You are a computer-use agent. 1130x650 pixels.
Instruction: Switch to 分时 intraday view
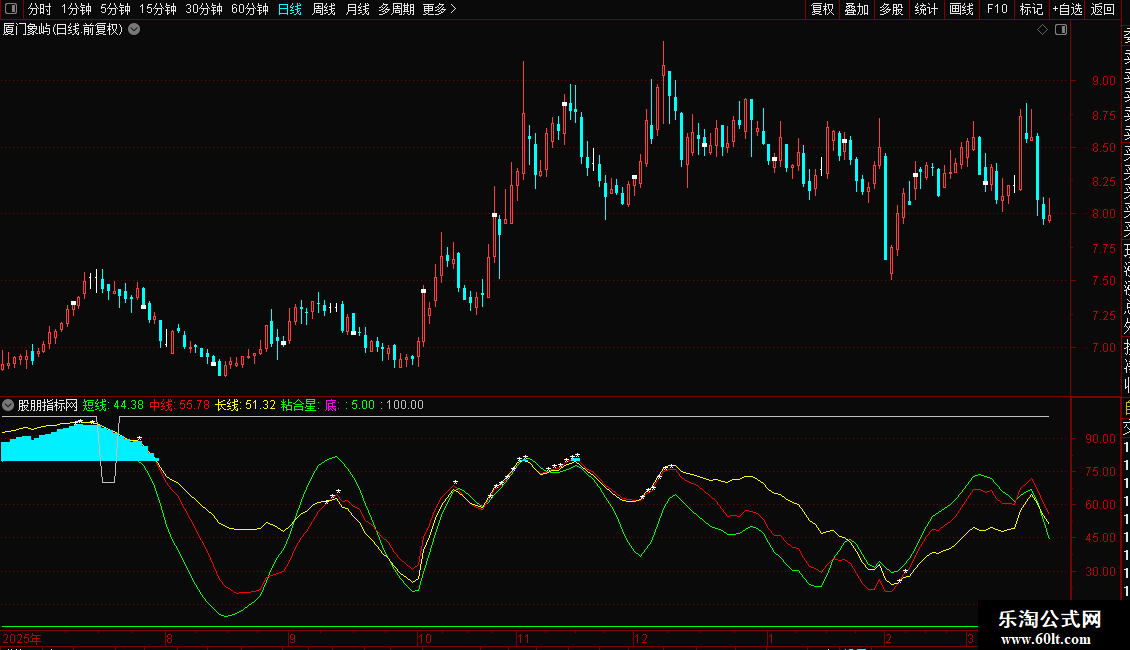tap(40, 9)
